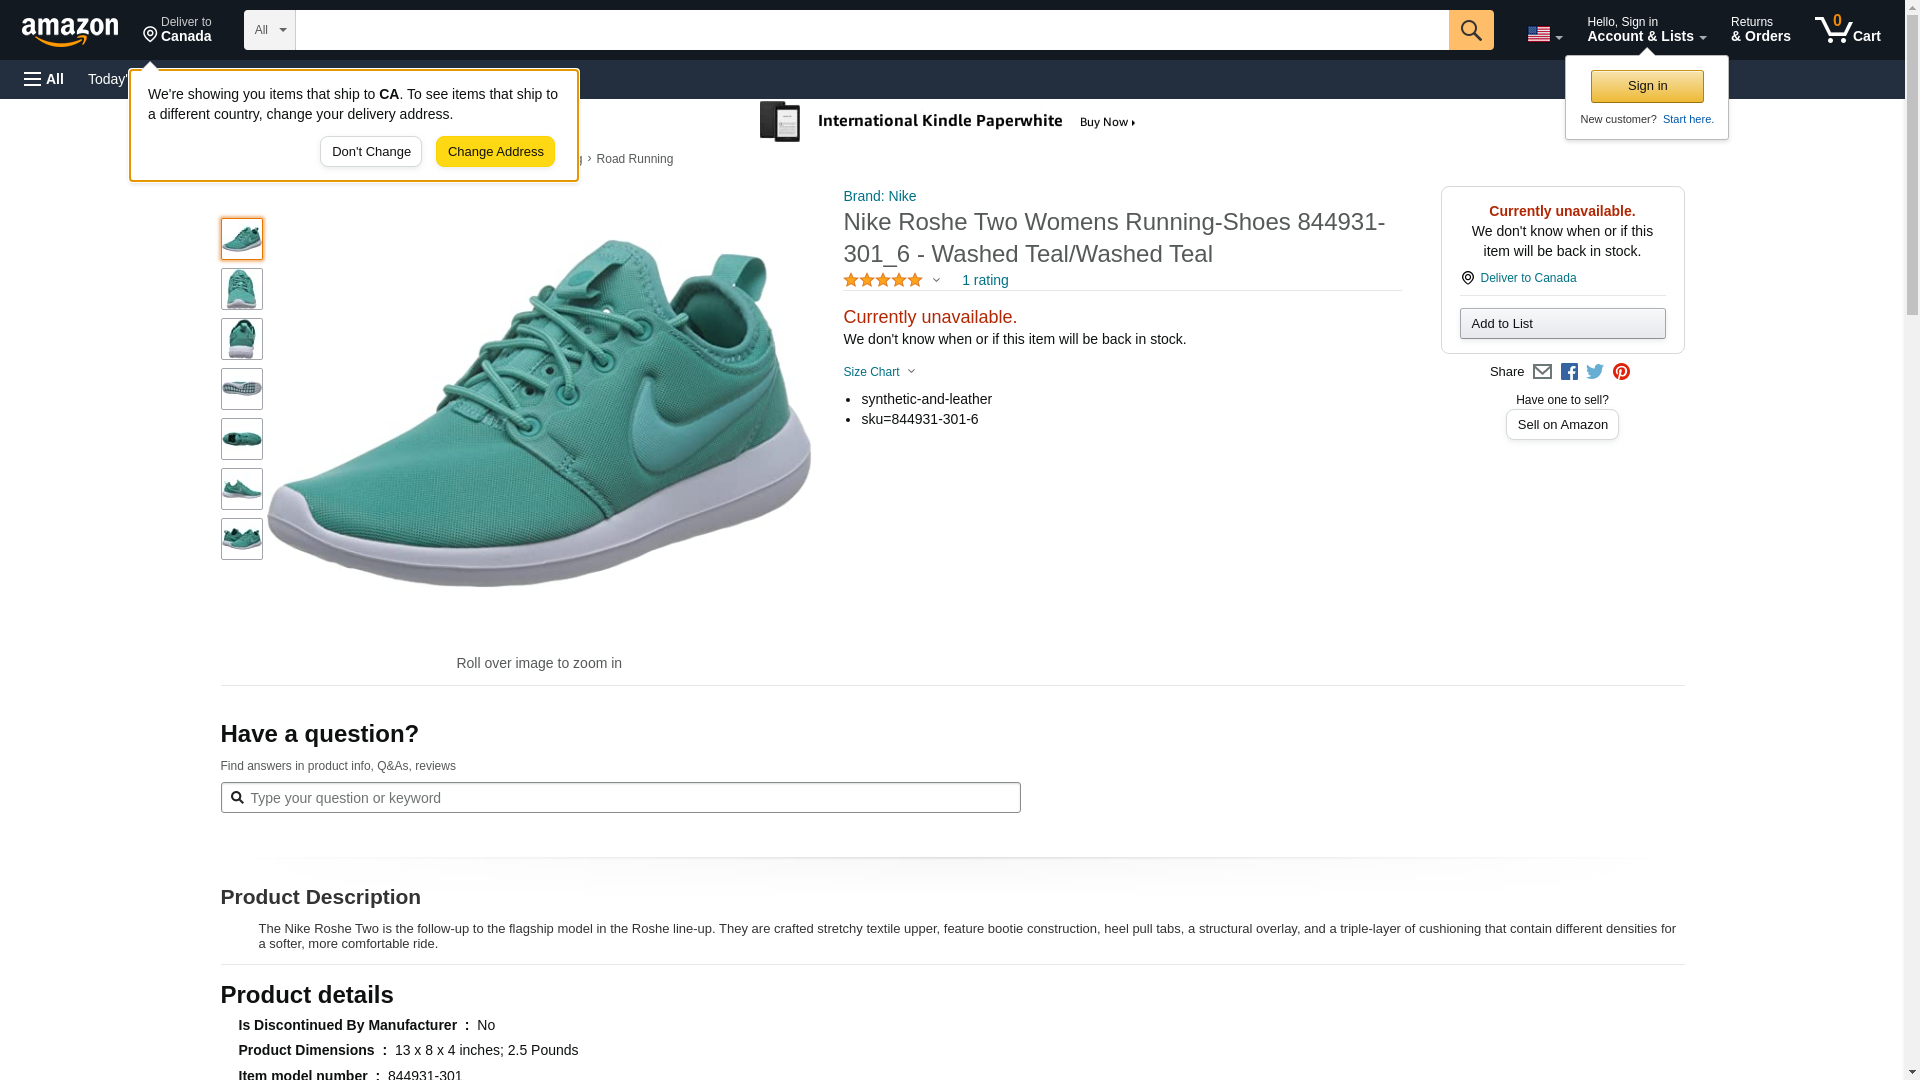This screenshot has width=1920, height=1080.
Task: Click the search magnifier Go button
Action: (x=1470, y=30)
